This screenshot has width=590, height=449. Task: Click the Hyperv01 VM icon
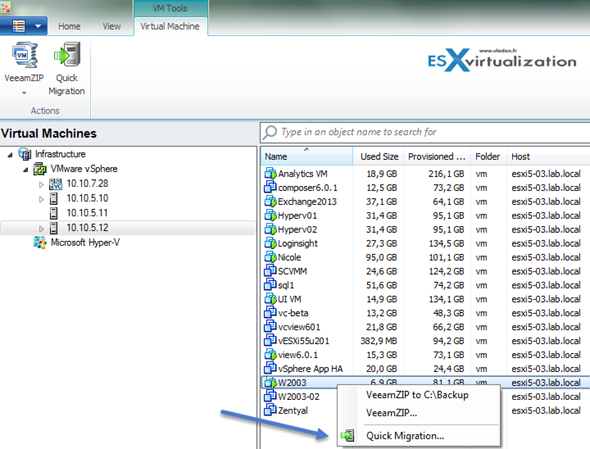click(270, 215)
